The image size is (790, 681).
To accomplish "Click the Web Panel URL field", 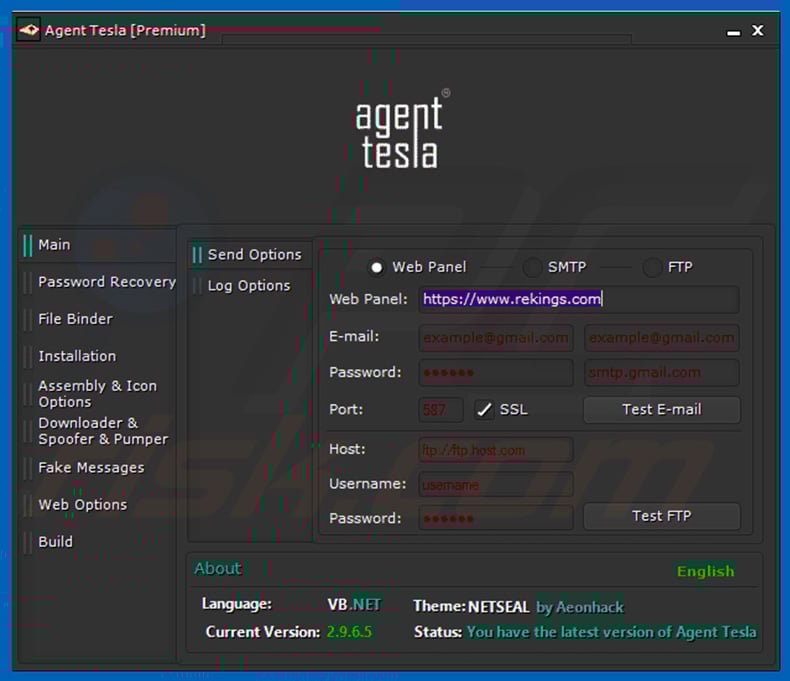I will coord(579,300).
